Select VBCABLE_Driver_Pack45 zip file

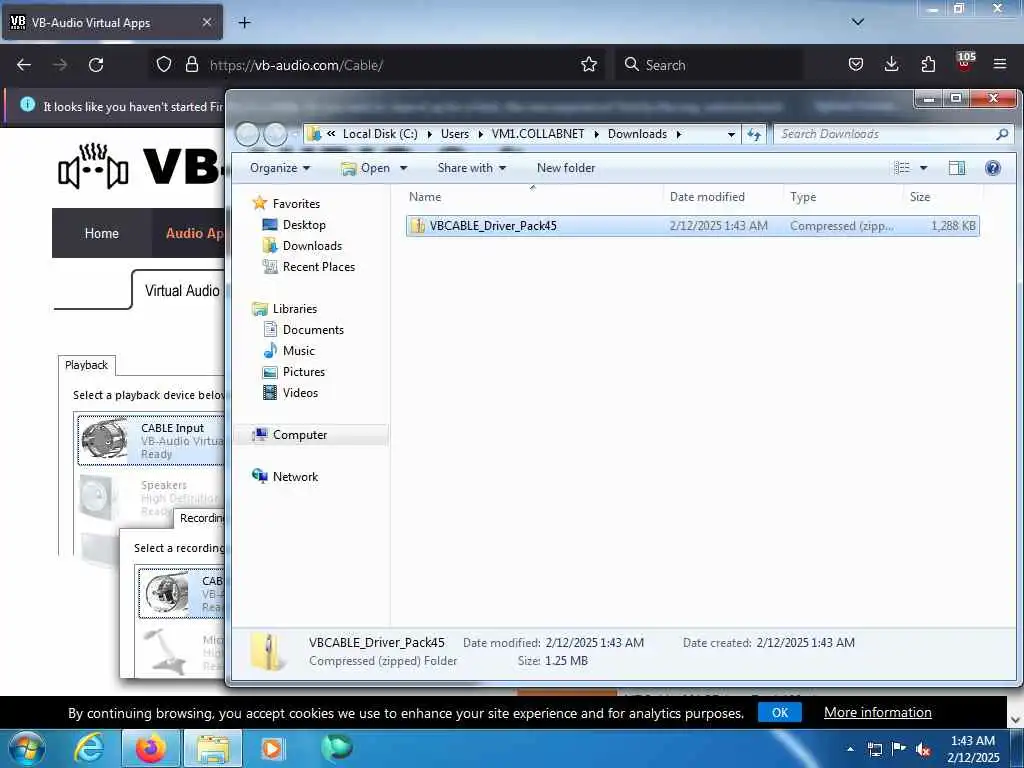click(x=692, y=226)
